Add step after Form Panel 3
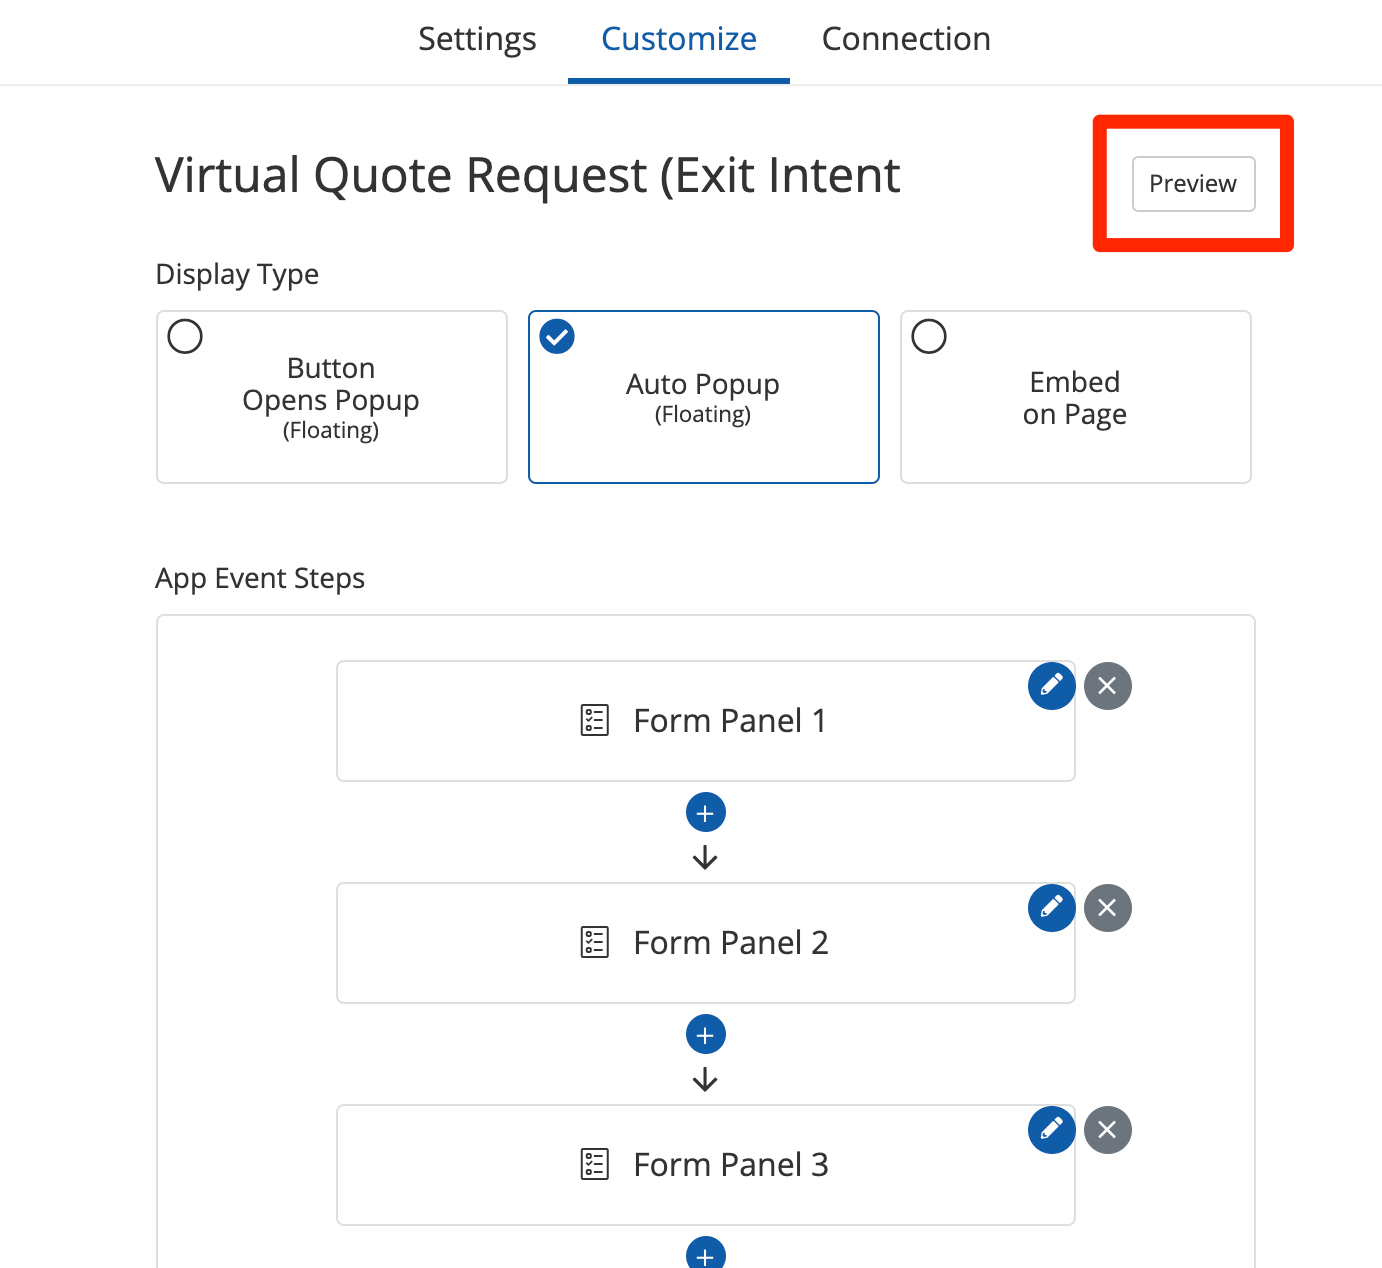The width and height of the screenshot is (1382, 1268). pos(705,1254)
